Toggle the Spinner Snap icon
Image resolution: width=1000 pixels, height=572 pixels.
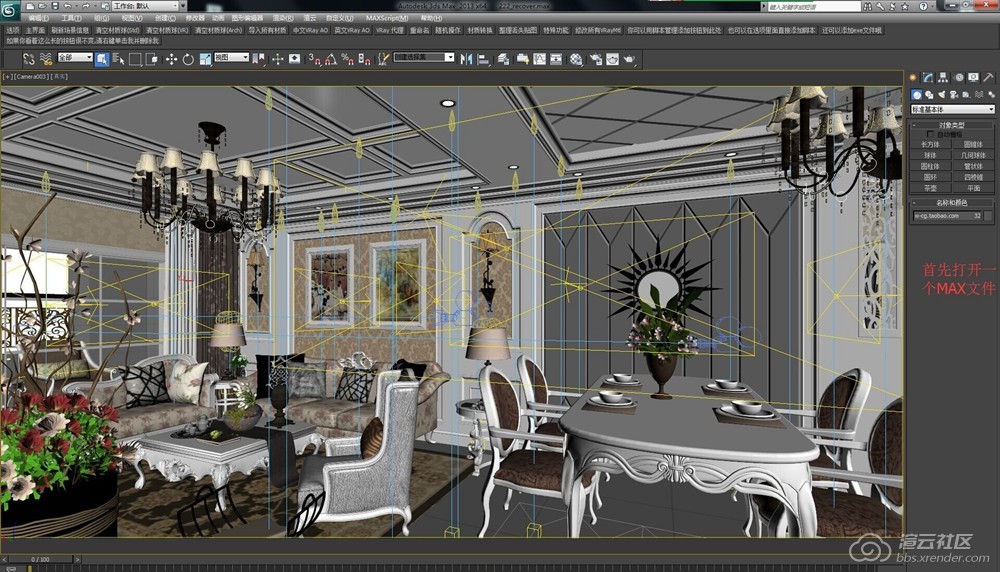[x=364, y=59]
